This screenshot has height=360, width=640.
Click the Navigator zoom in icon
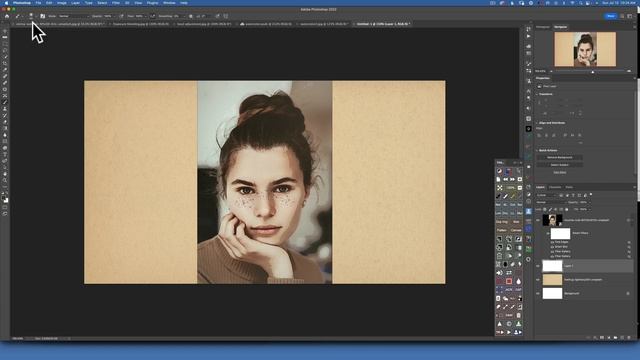629,71
